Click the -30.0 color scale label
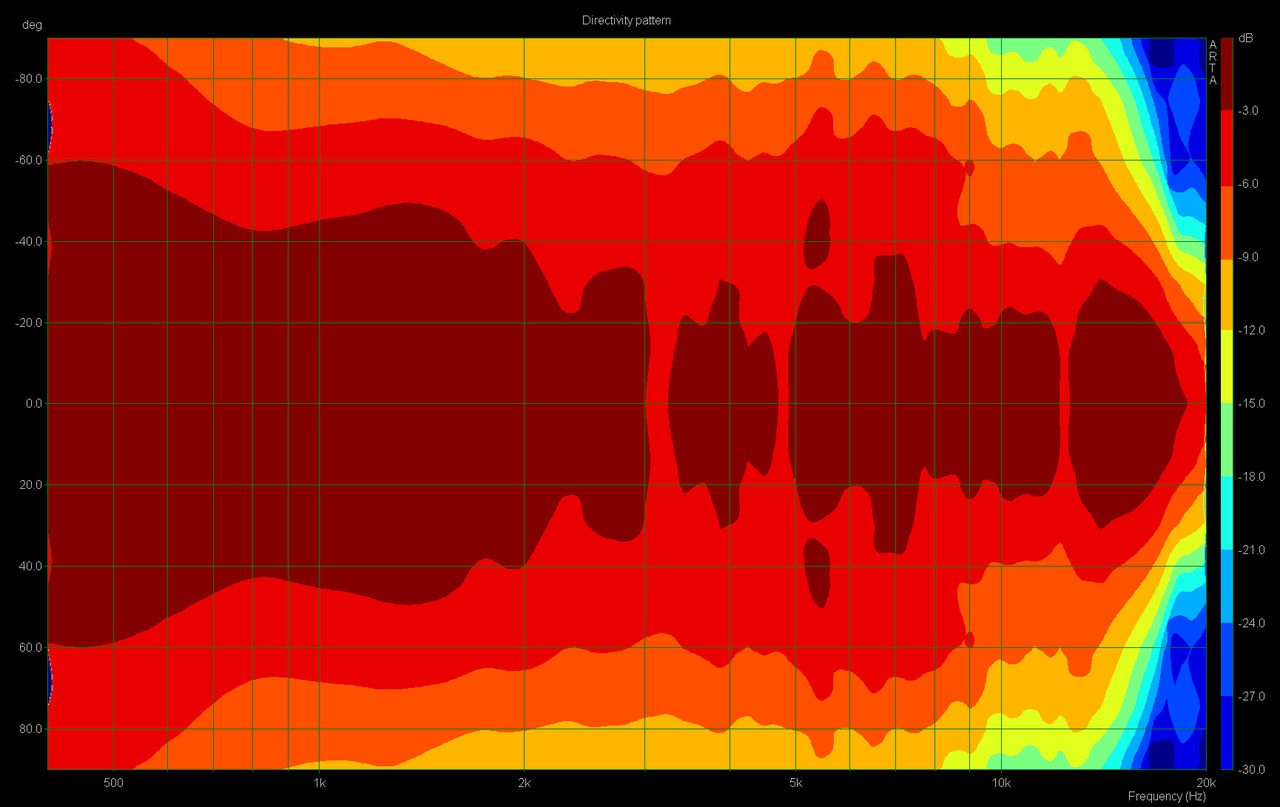 click(x=1252, y=769)
